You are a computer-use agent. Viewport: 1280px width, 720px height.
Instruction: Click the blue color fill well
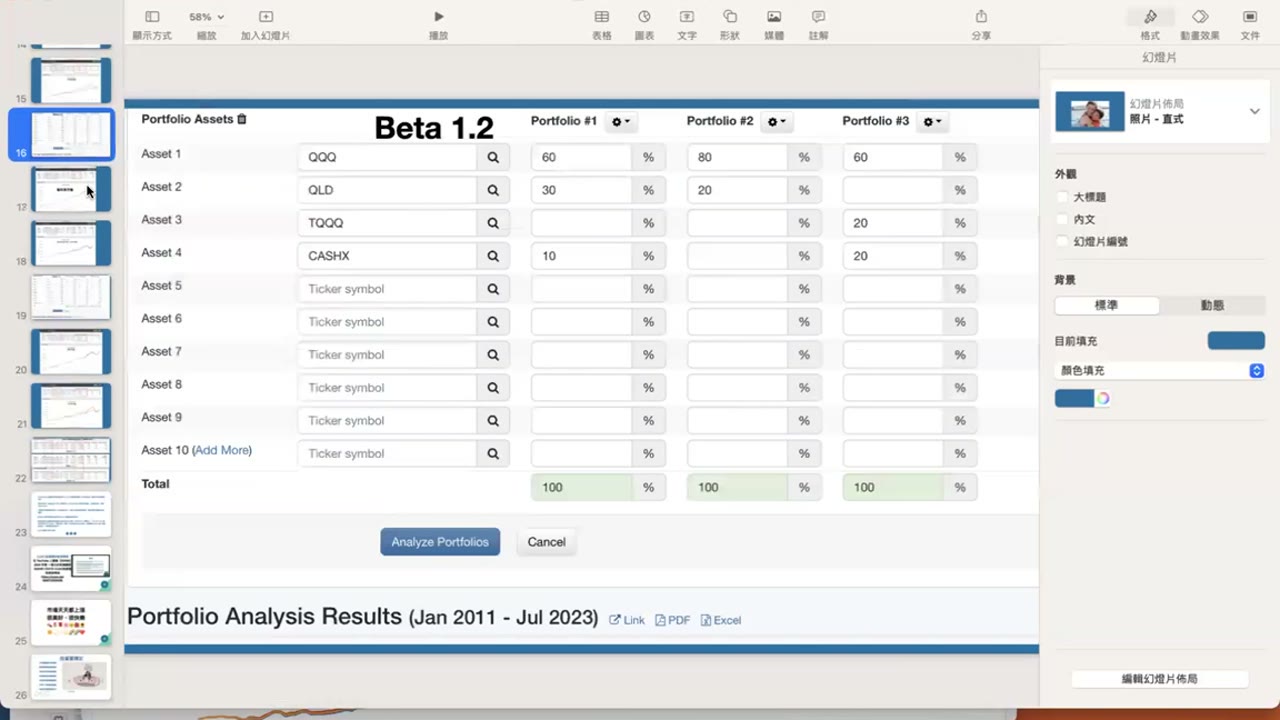coord(1075,398)
